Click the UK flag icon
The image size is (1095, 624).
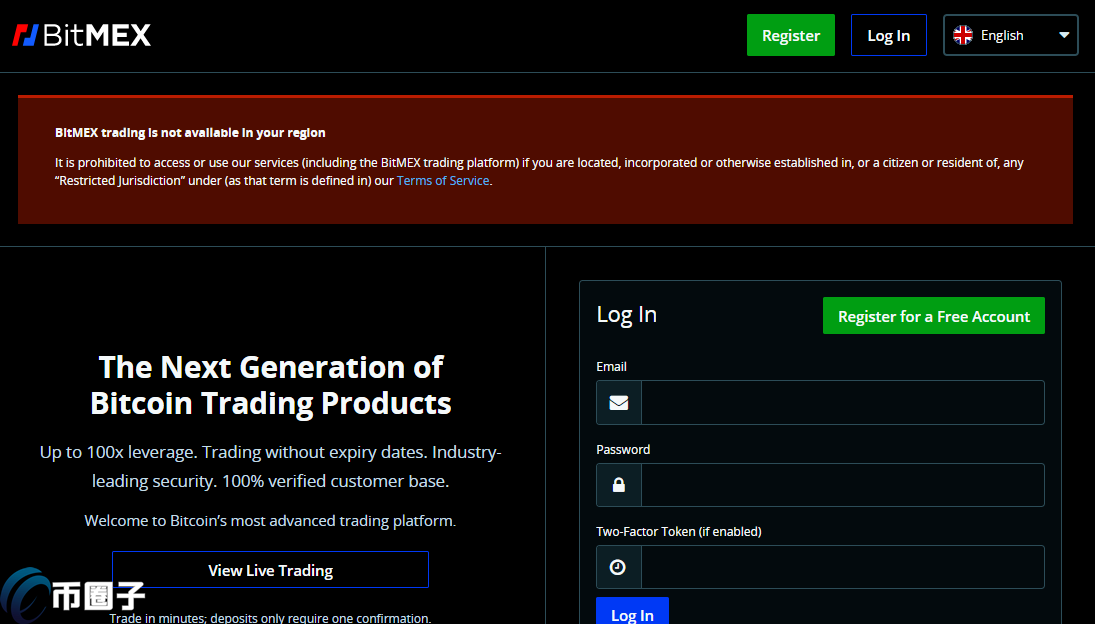[x=963, y=35]
